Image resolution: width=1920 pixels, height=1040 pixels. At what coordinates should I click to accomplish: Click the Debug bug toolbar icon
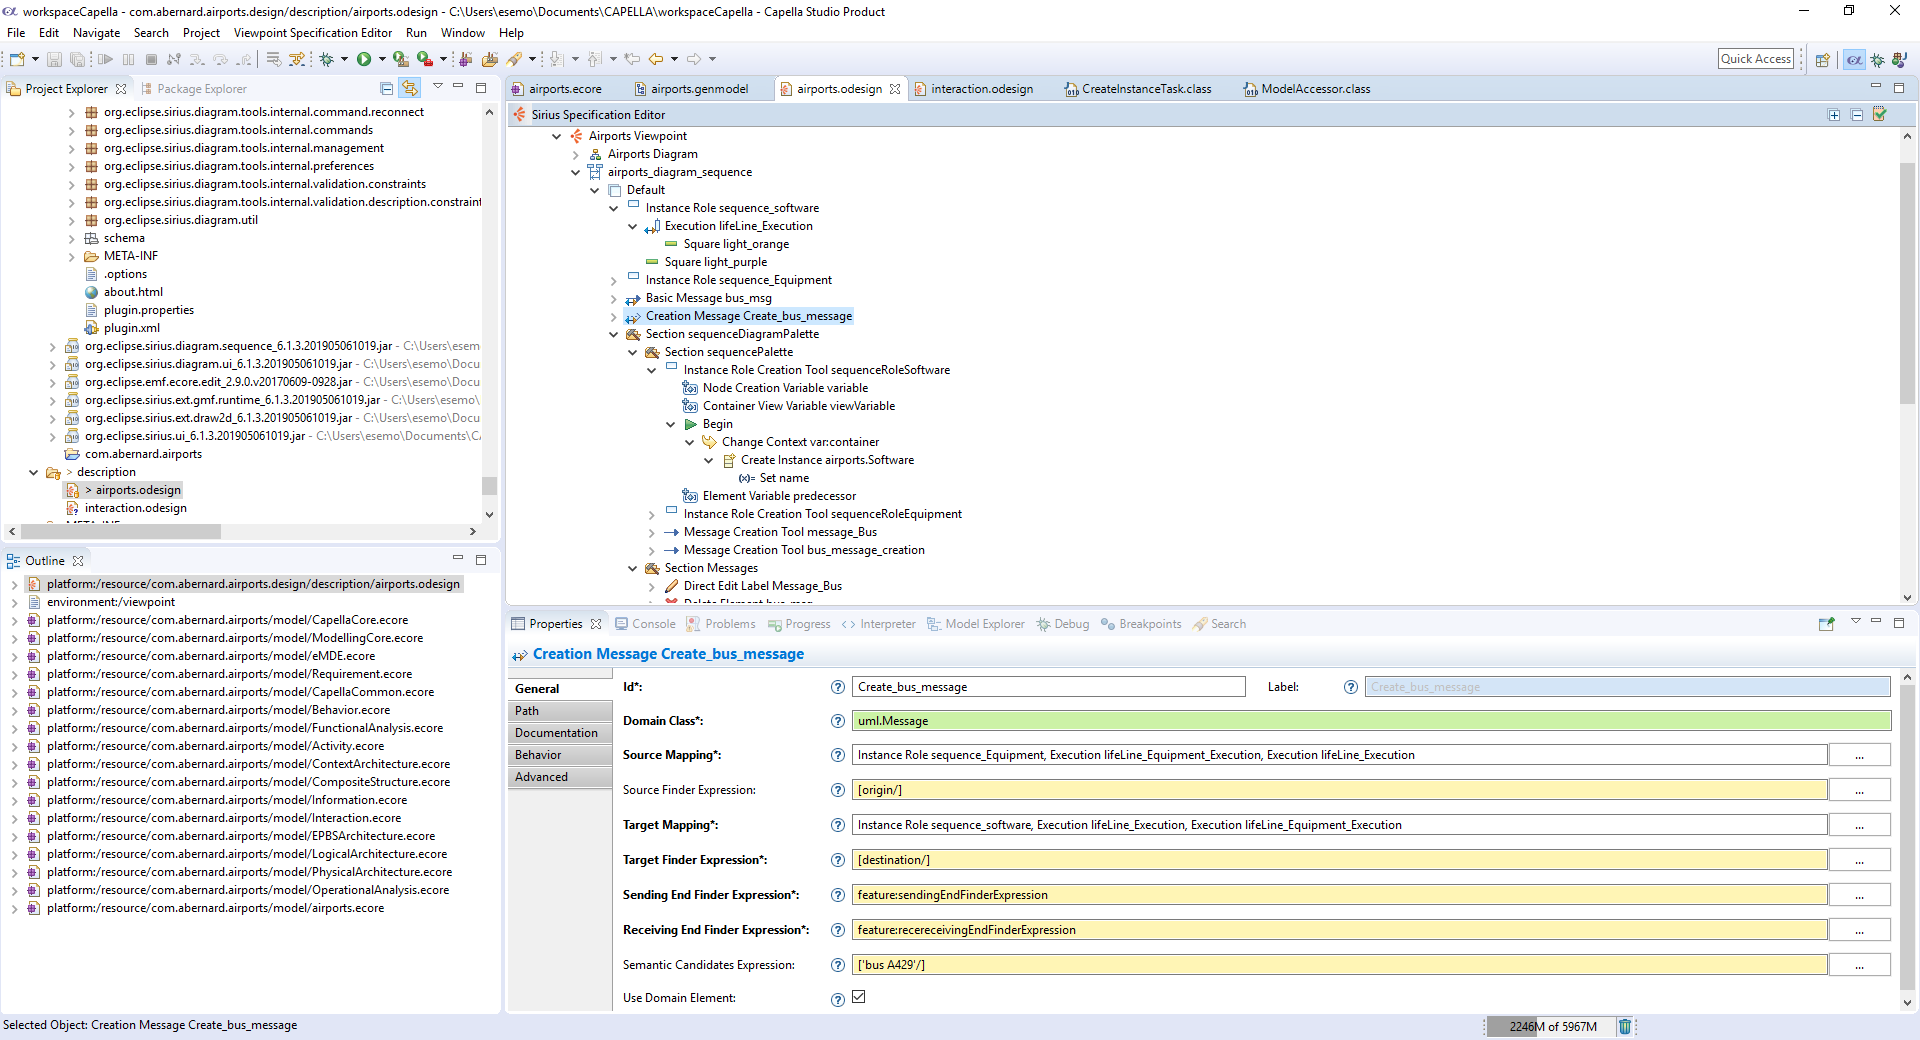coord(326,60)
